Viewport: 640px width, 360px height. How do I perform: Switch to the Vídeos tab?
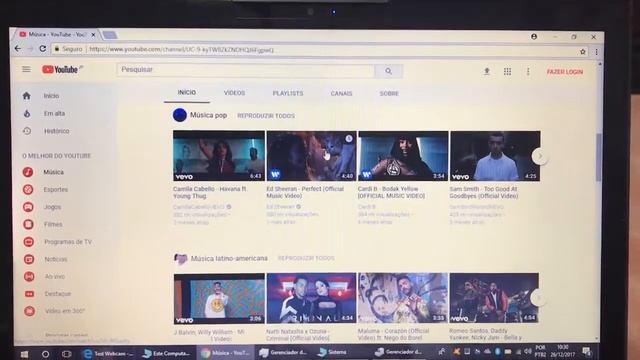234,93
